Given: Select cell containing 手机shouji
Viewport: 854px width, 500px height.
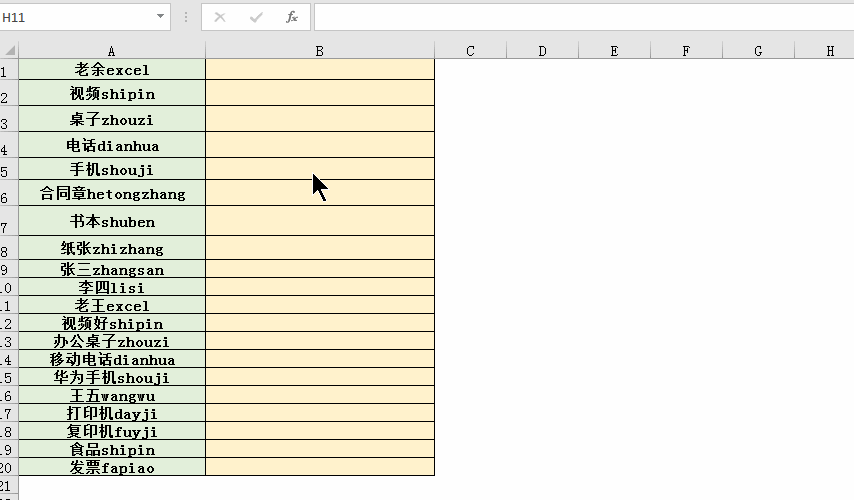Looking at the screenshot, I should point(112,169).
